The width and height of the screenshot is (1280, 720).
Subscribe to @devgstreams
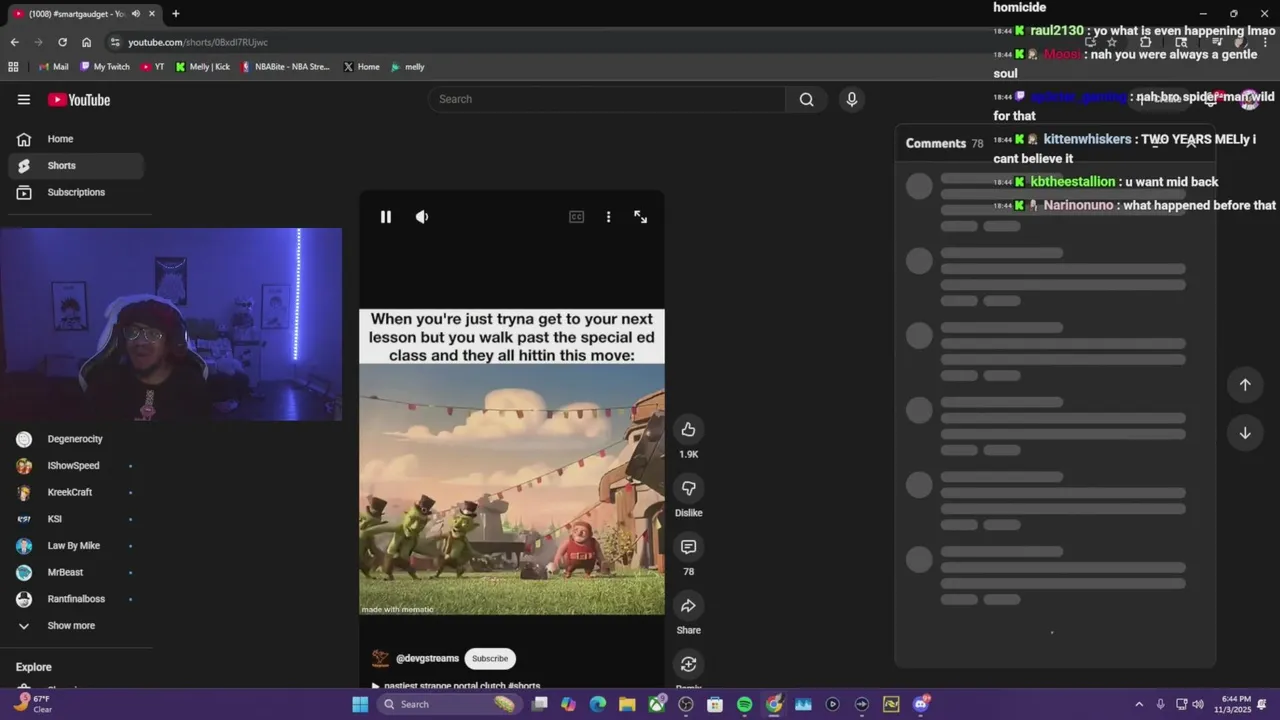[x=490, y=658]
